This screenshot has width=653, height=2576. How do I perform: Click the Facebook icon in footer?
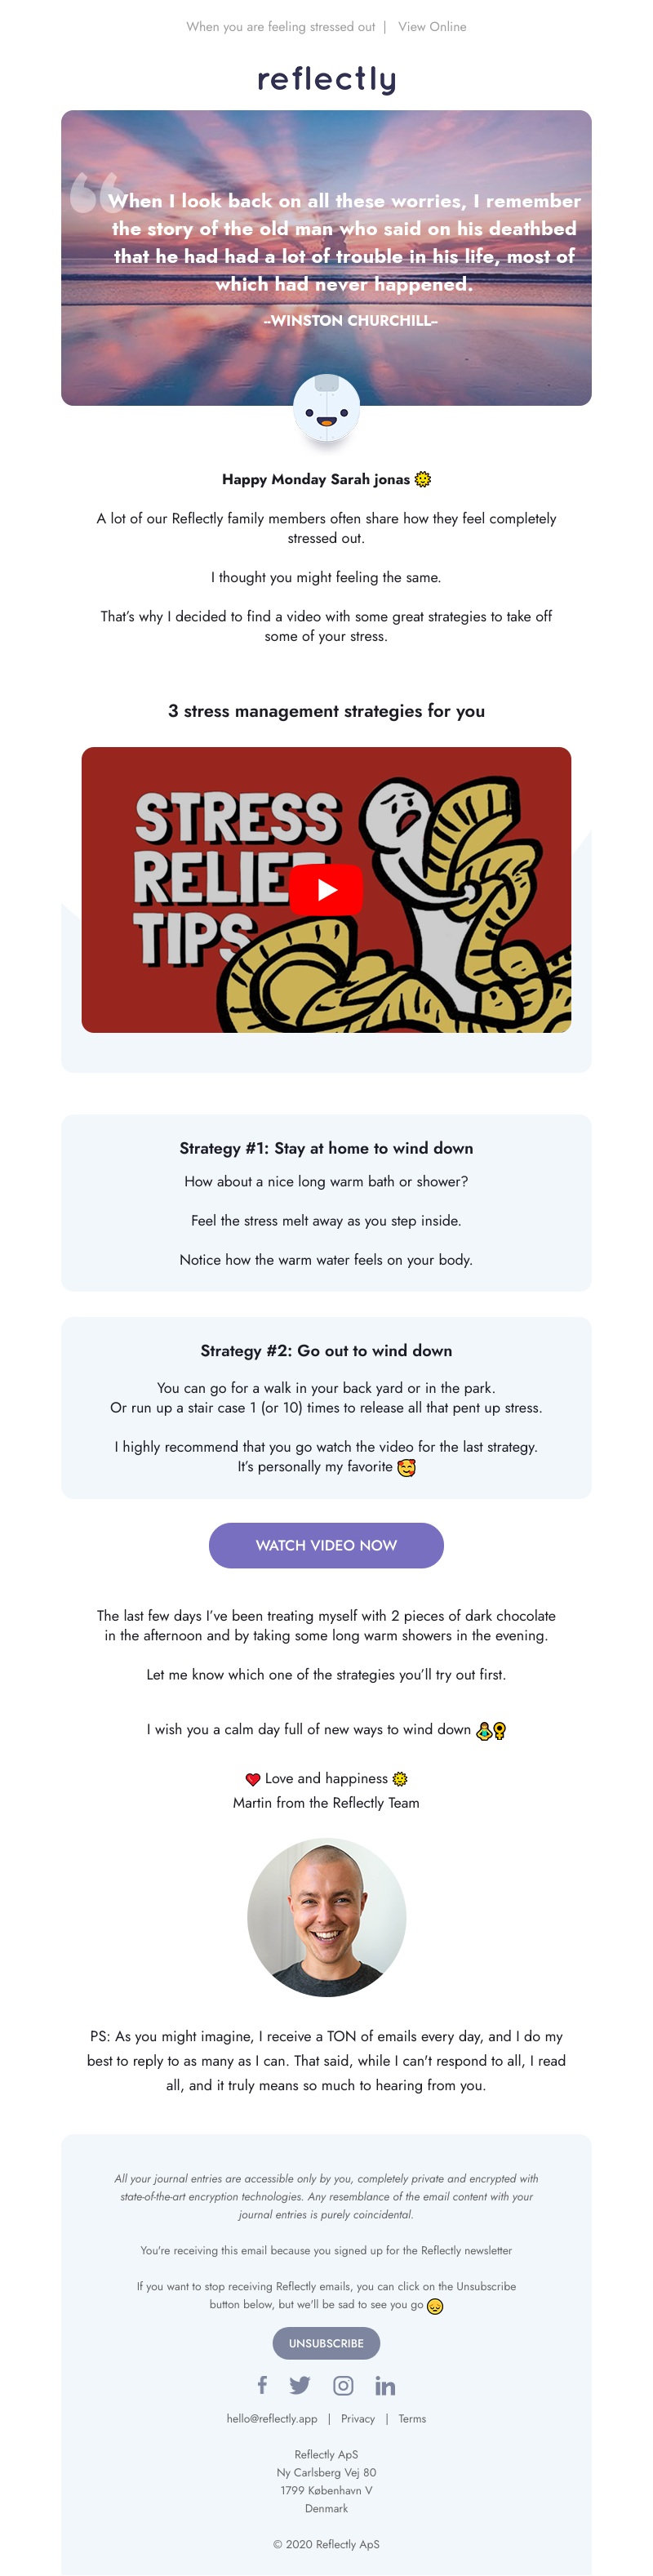[x=262, y=2384]
